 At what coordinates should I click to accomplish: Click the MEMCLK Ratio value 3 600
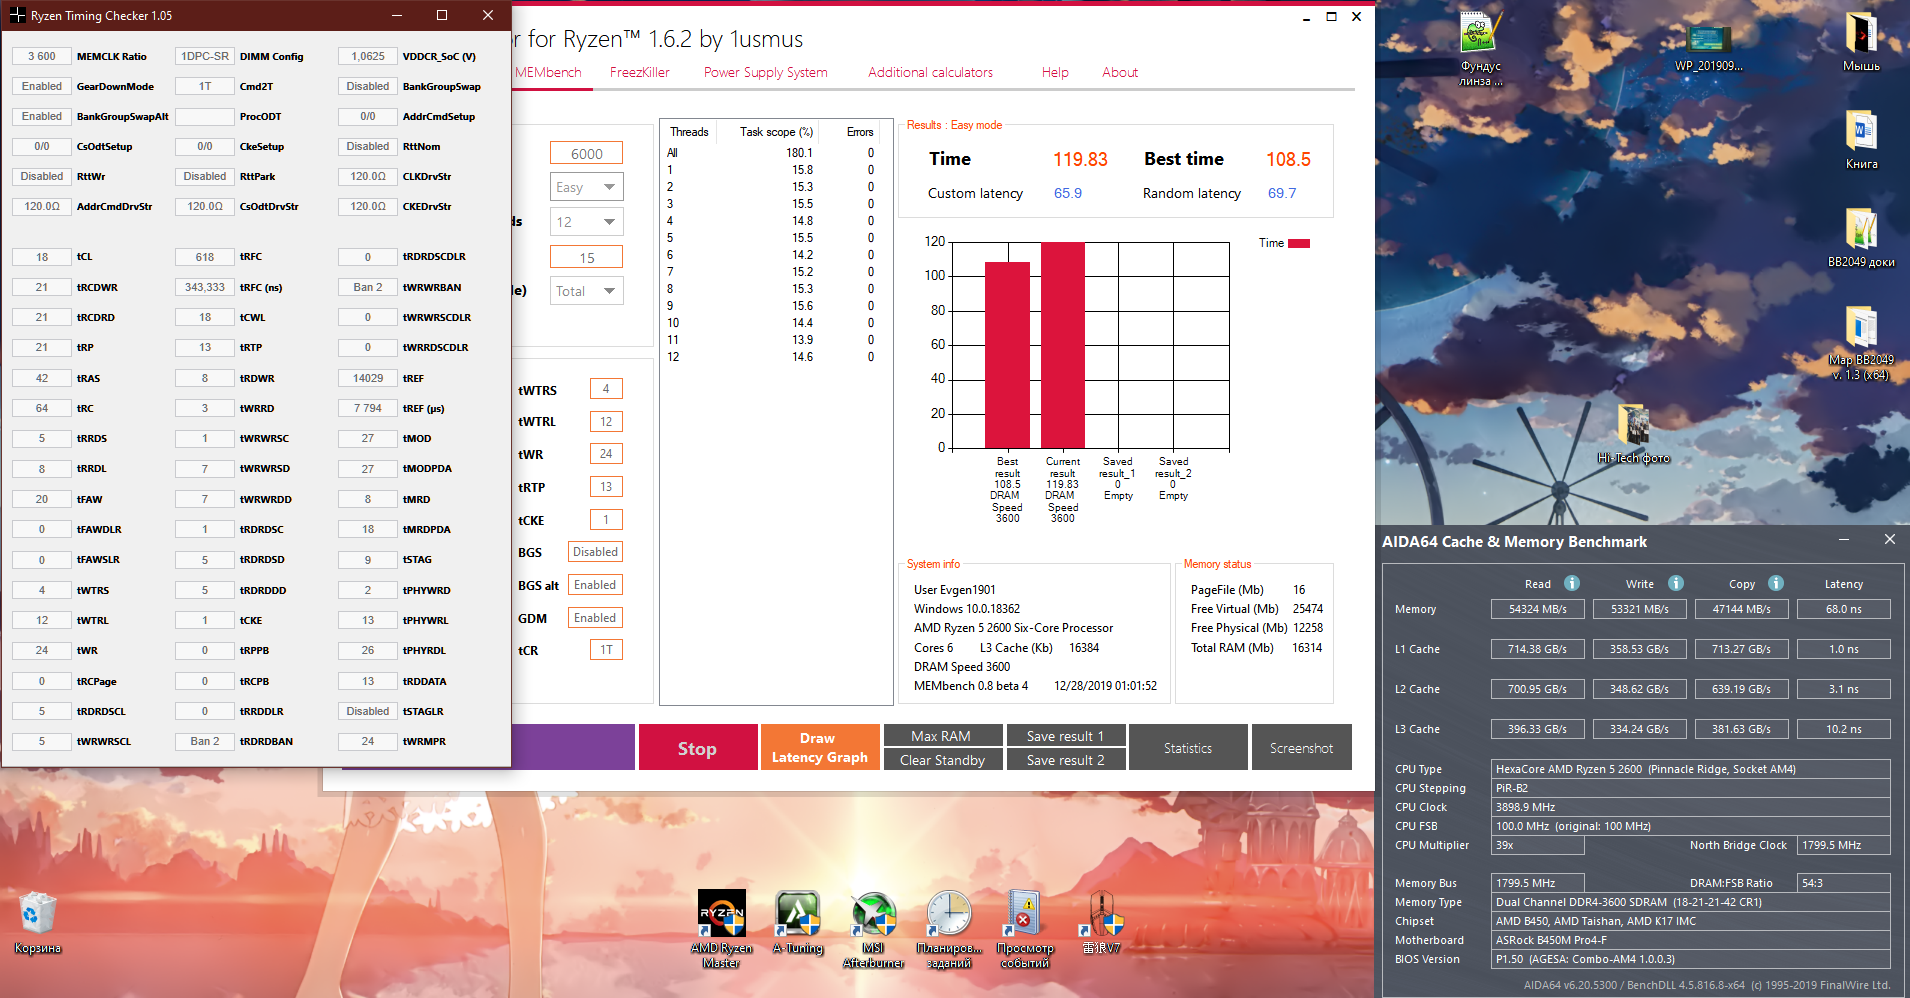pyautogui.click(x=42, y=56)
